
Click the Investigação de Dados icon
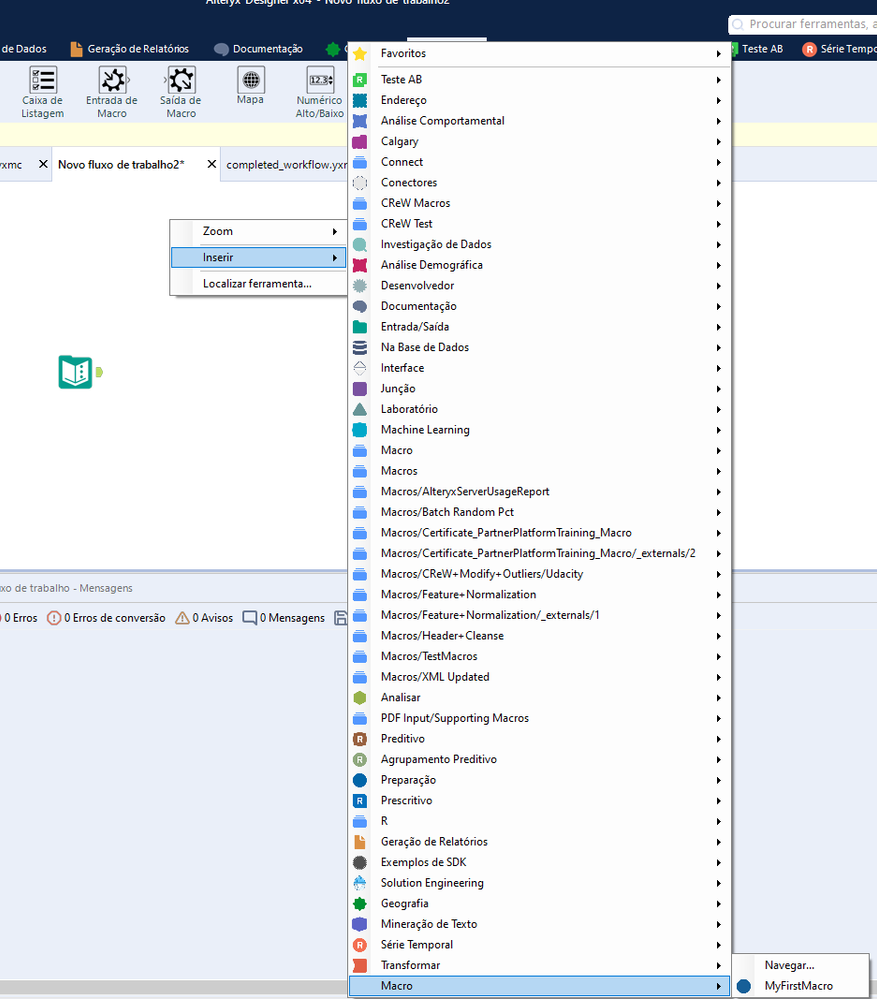[360, 245]
